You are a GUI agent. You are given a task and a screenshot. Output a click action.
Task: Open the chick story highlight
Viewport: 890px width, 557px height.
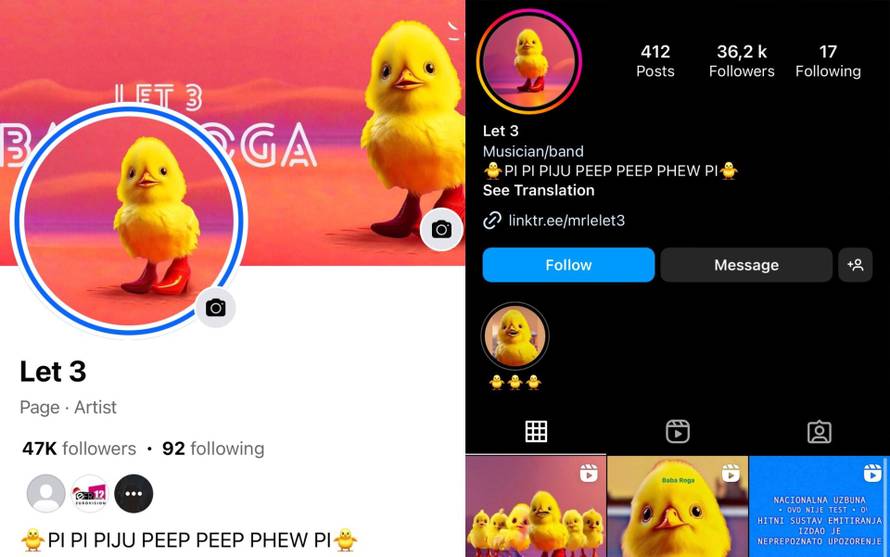[x=515, y=336]
